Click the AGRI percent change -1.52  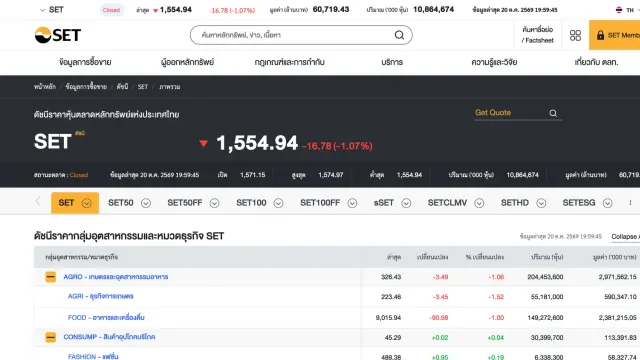tap(496, 297)
